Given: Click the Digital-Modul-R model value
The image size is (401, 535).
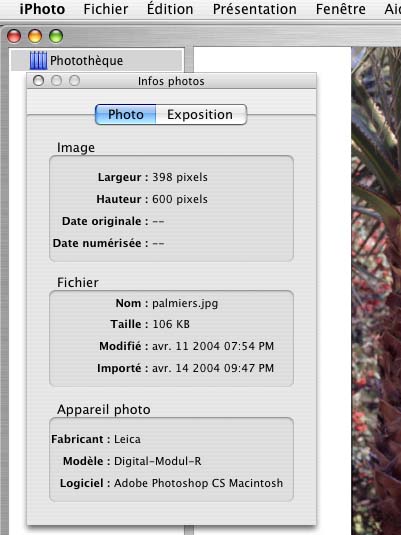Looking at the screenshot, I should click(158, 461).
